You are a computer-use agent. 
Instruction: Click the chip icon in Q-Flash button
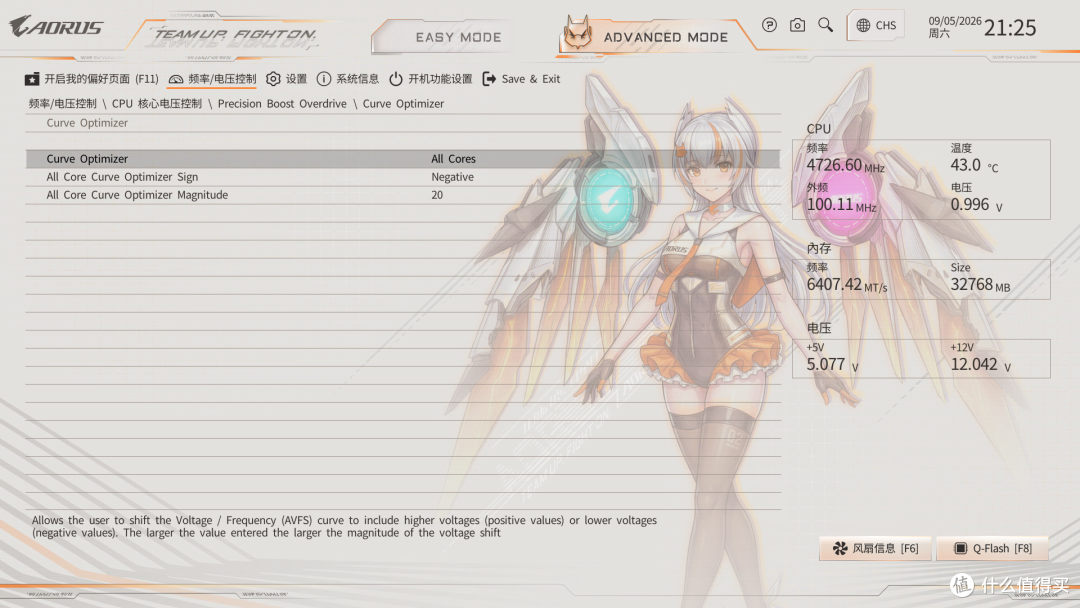960,549
